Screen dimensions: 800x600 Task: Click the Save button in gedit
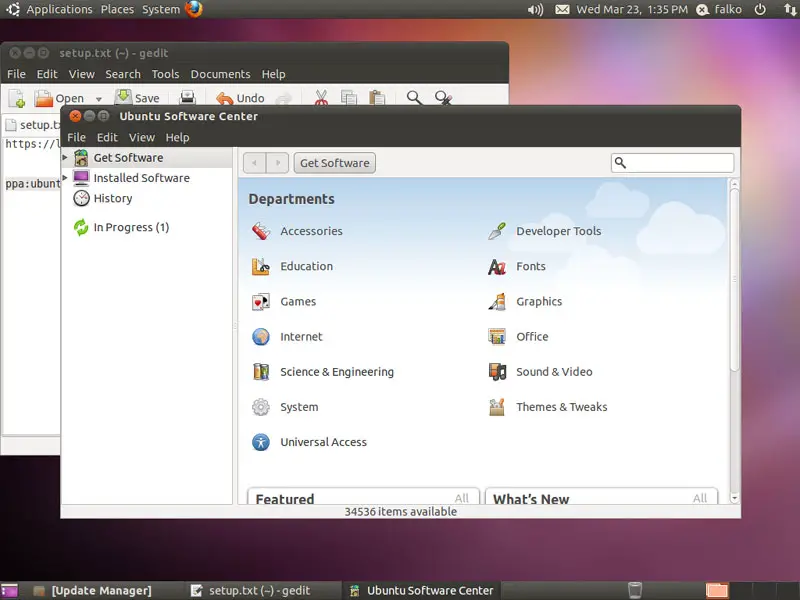(137, 97)
